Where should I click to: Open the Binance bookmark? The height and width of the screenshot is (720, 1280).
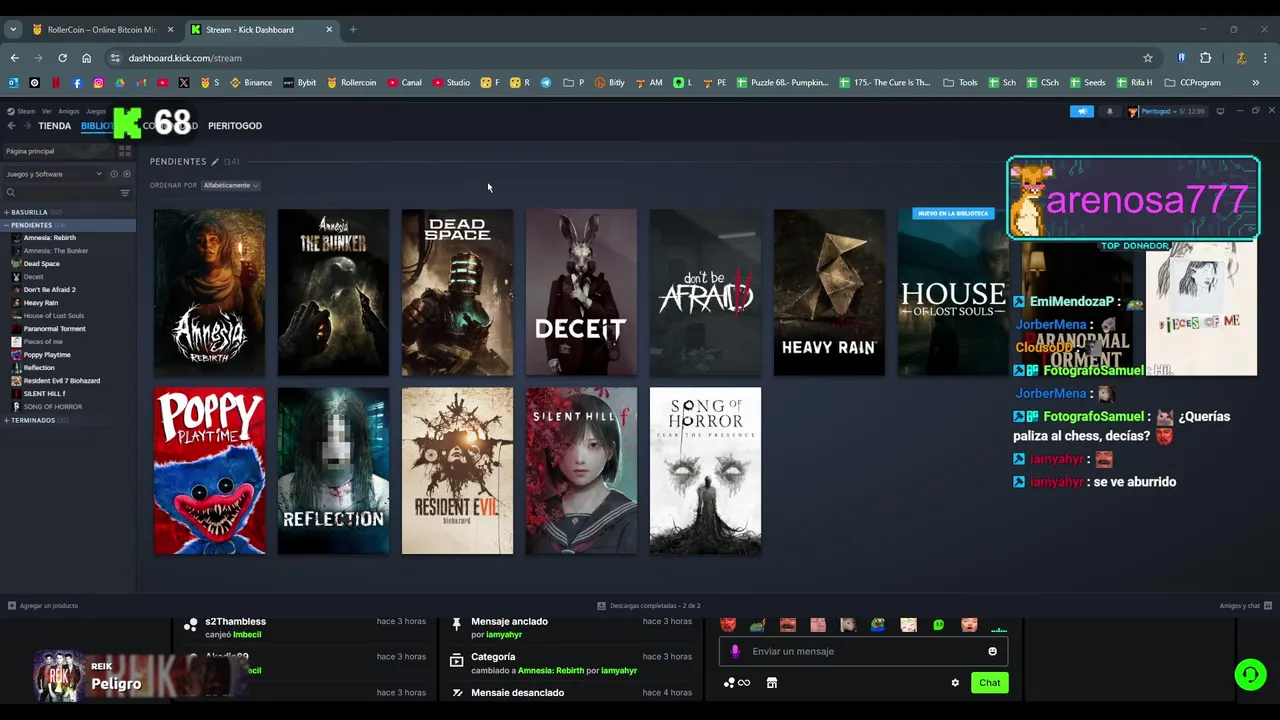pyautogui.click(x=251, y=83)
